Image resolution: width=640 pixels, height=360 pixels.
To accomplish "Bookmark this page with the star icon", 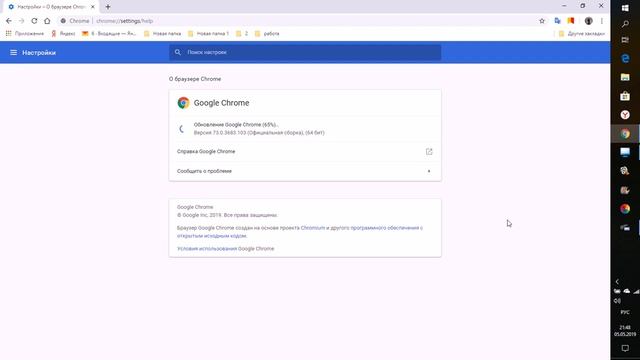I will 542,21.
